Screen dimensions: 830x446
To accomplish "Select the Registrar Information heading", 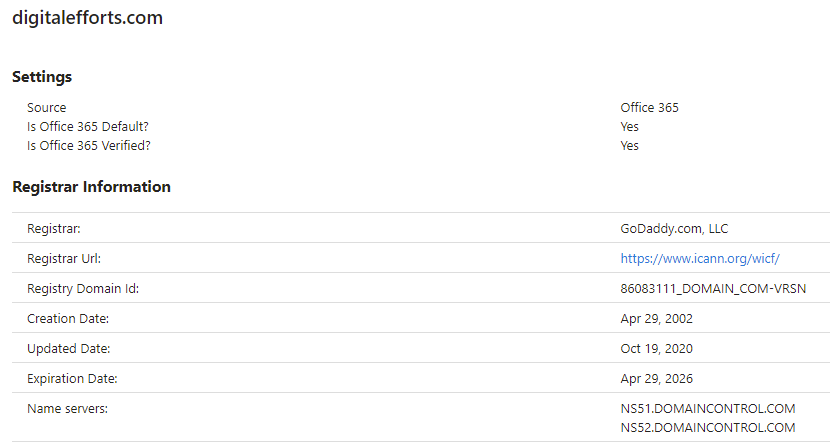I will pyautogui.click(x=92, y=187).
